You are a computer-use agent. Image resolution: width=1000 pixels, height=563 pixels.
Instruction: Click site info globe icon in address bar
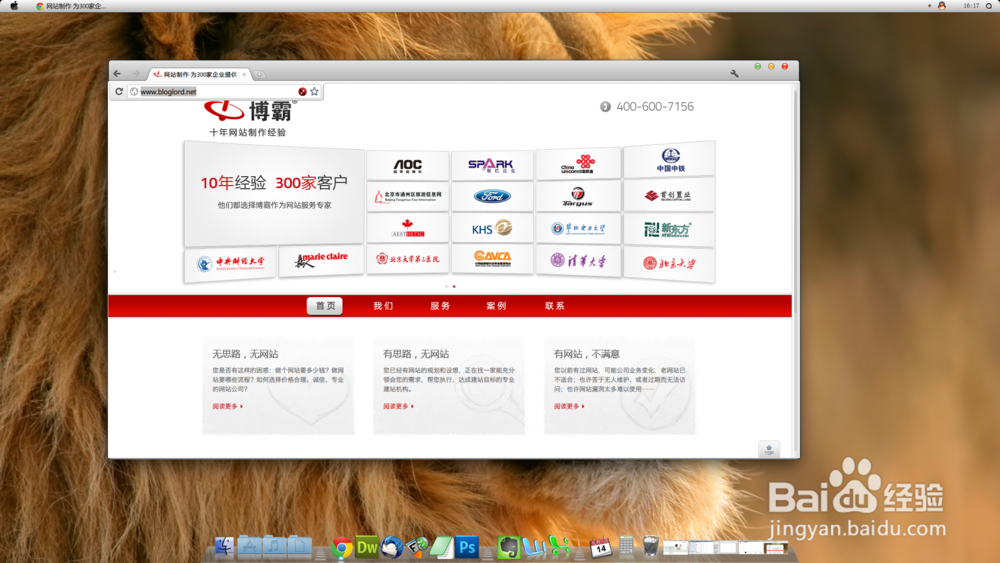[x=134, y=92]
